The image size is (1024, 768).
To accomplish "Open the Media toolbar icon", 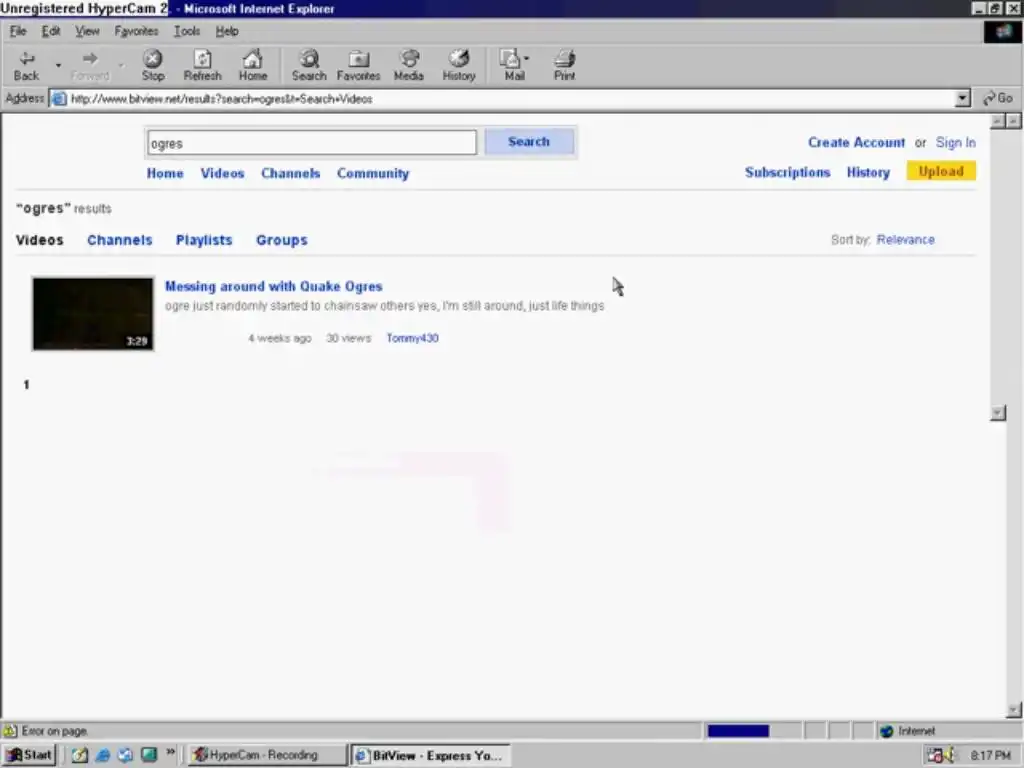I will click(409, 65).
